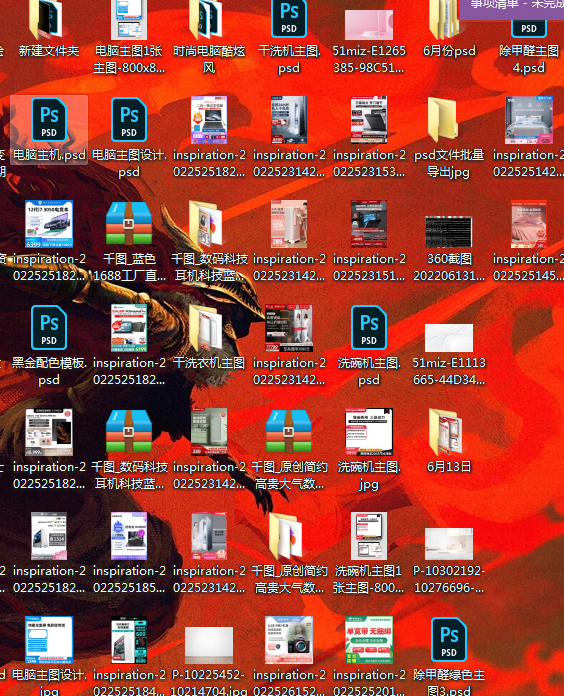Select inspiration-2 022523151 image file
564x696 pixels.
368,224
